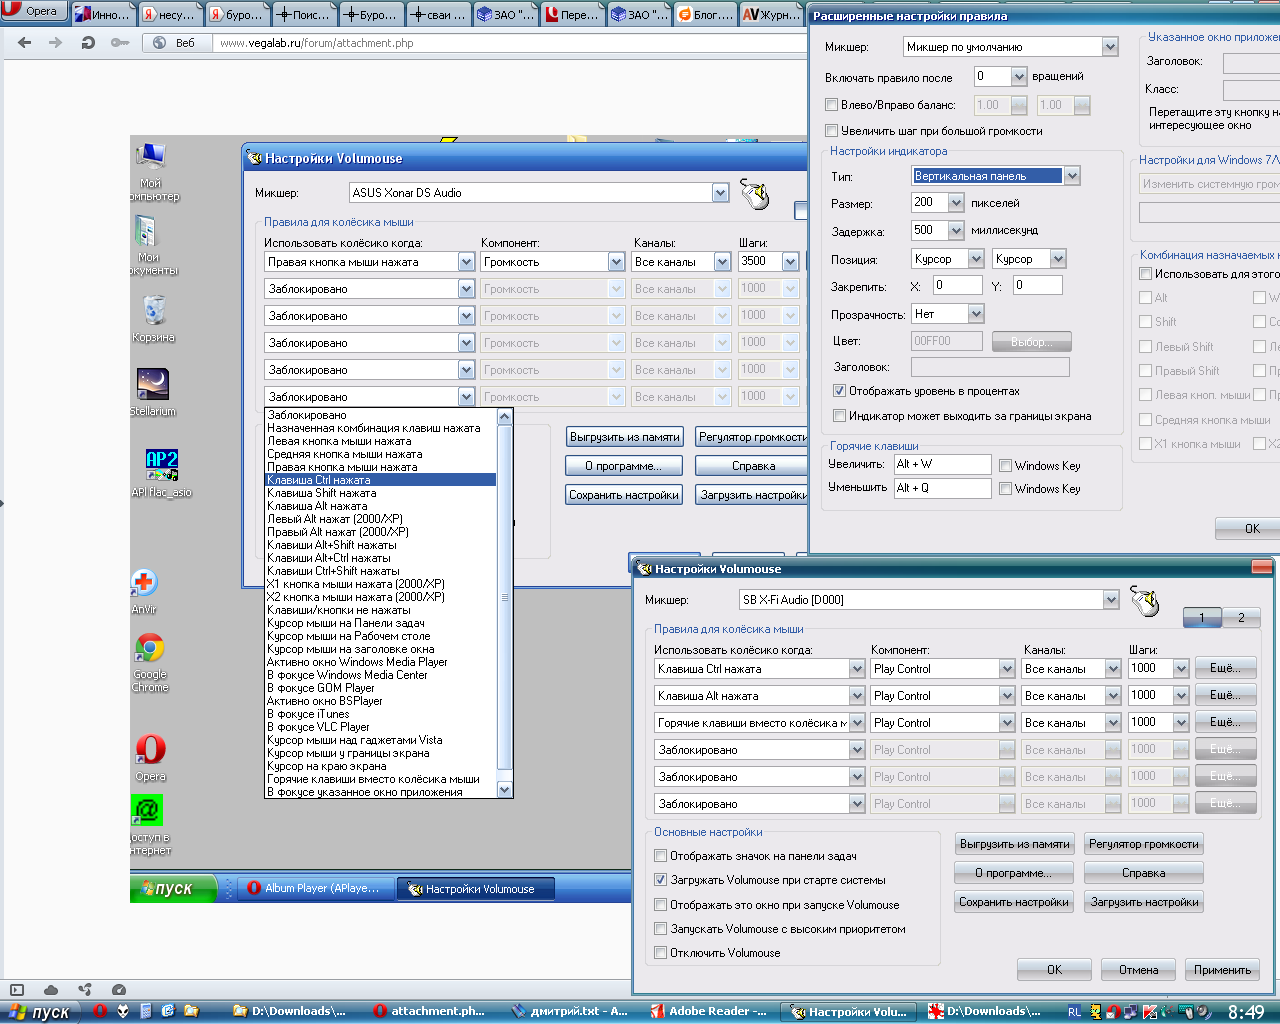Toggle Отображать уровень в процентах checkbox
This screenshot has height=1024, width=1280.
[x=839, y=391]
